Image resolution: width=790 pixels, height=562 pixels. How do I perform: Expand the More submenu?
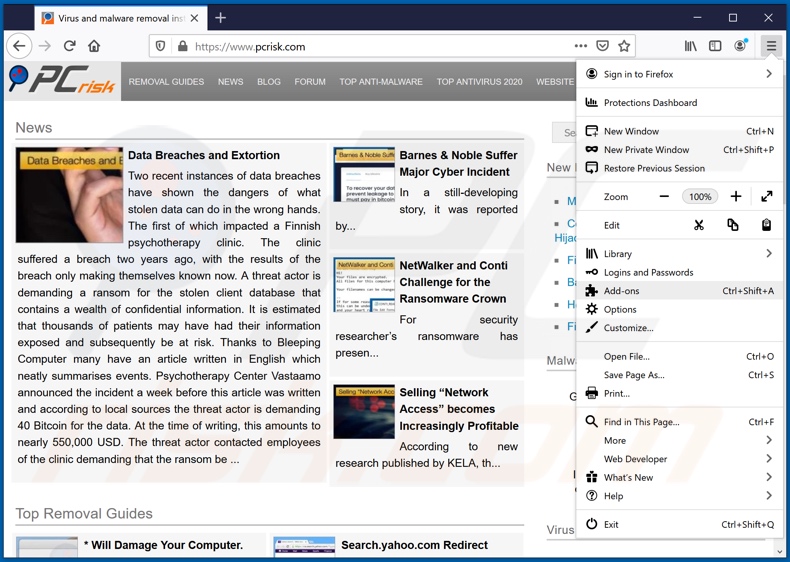tap(679, 441)
